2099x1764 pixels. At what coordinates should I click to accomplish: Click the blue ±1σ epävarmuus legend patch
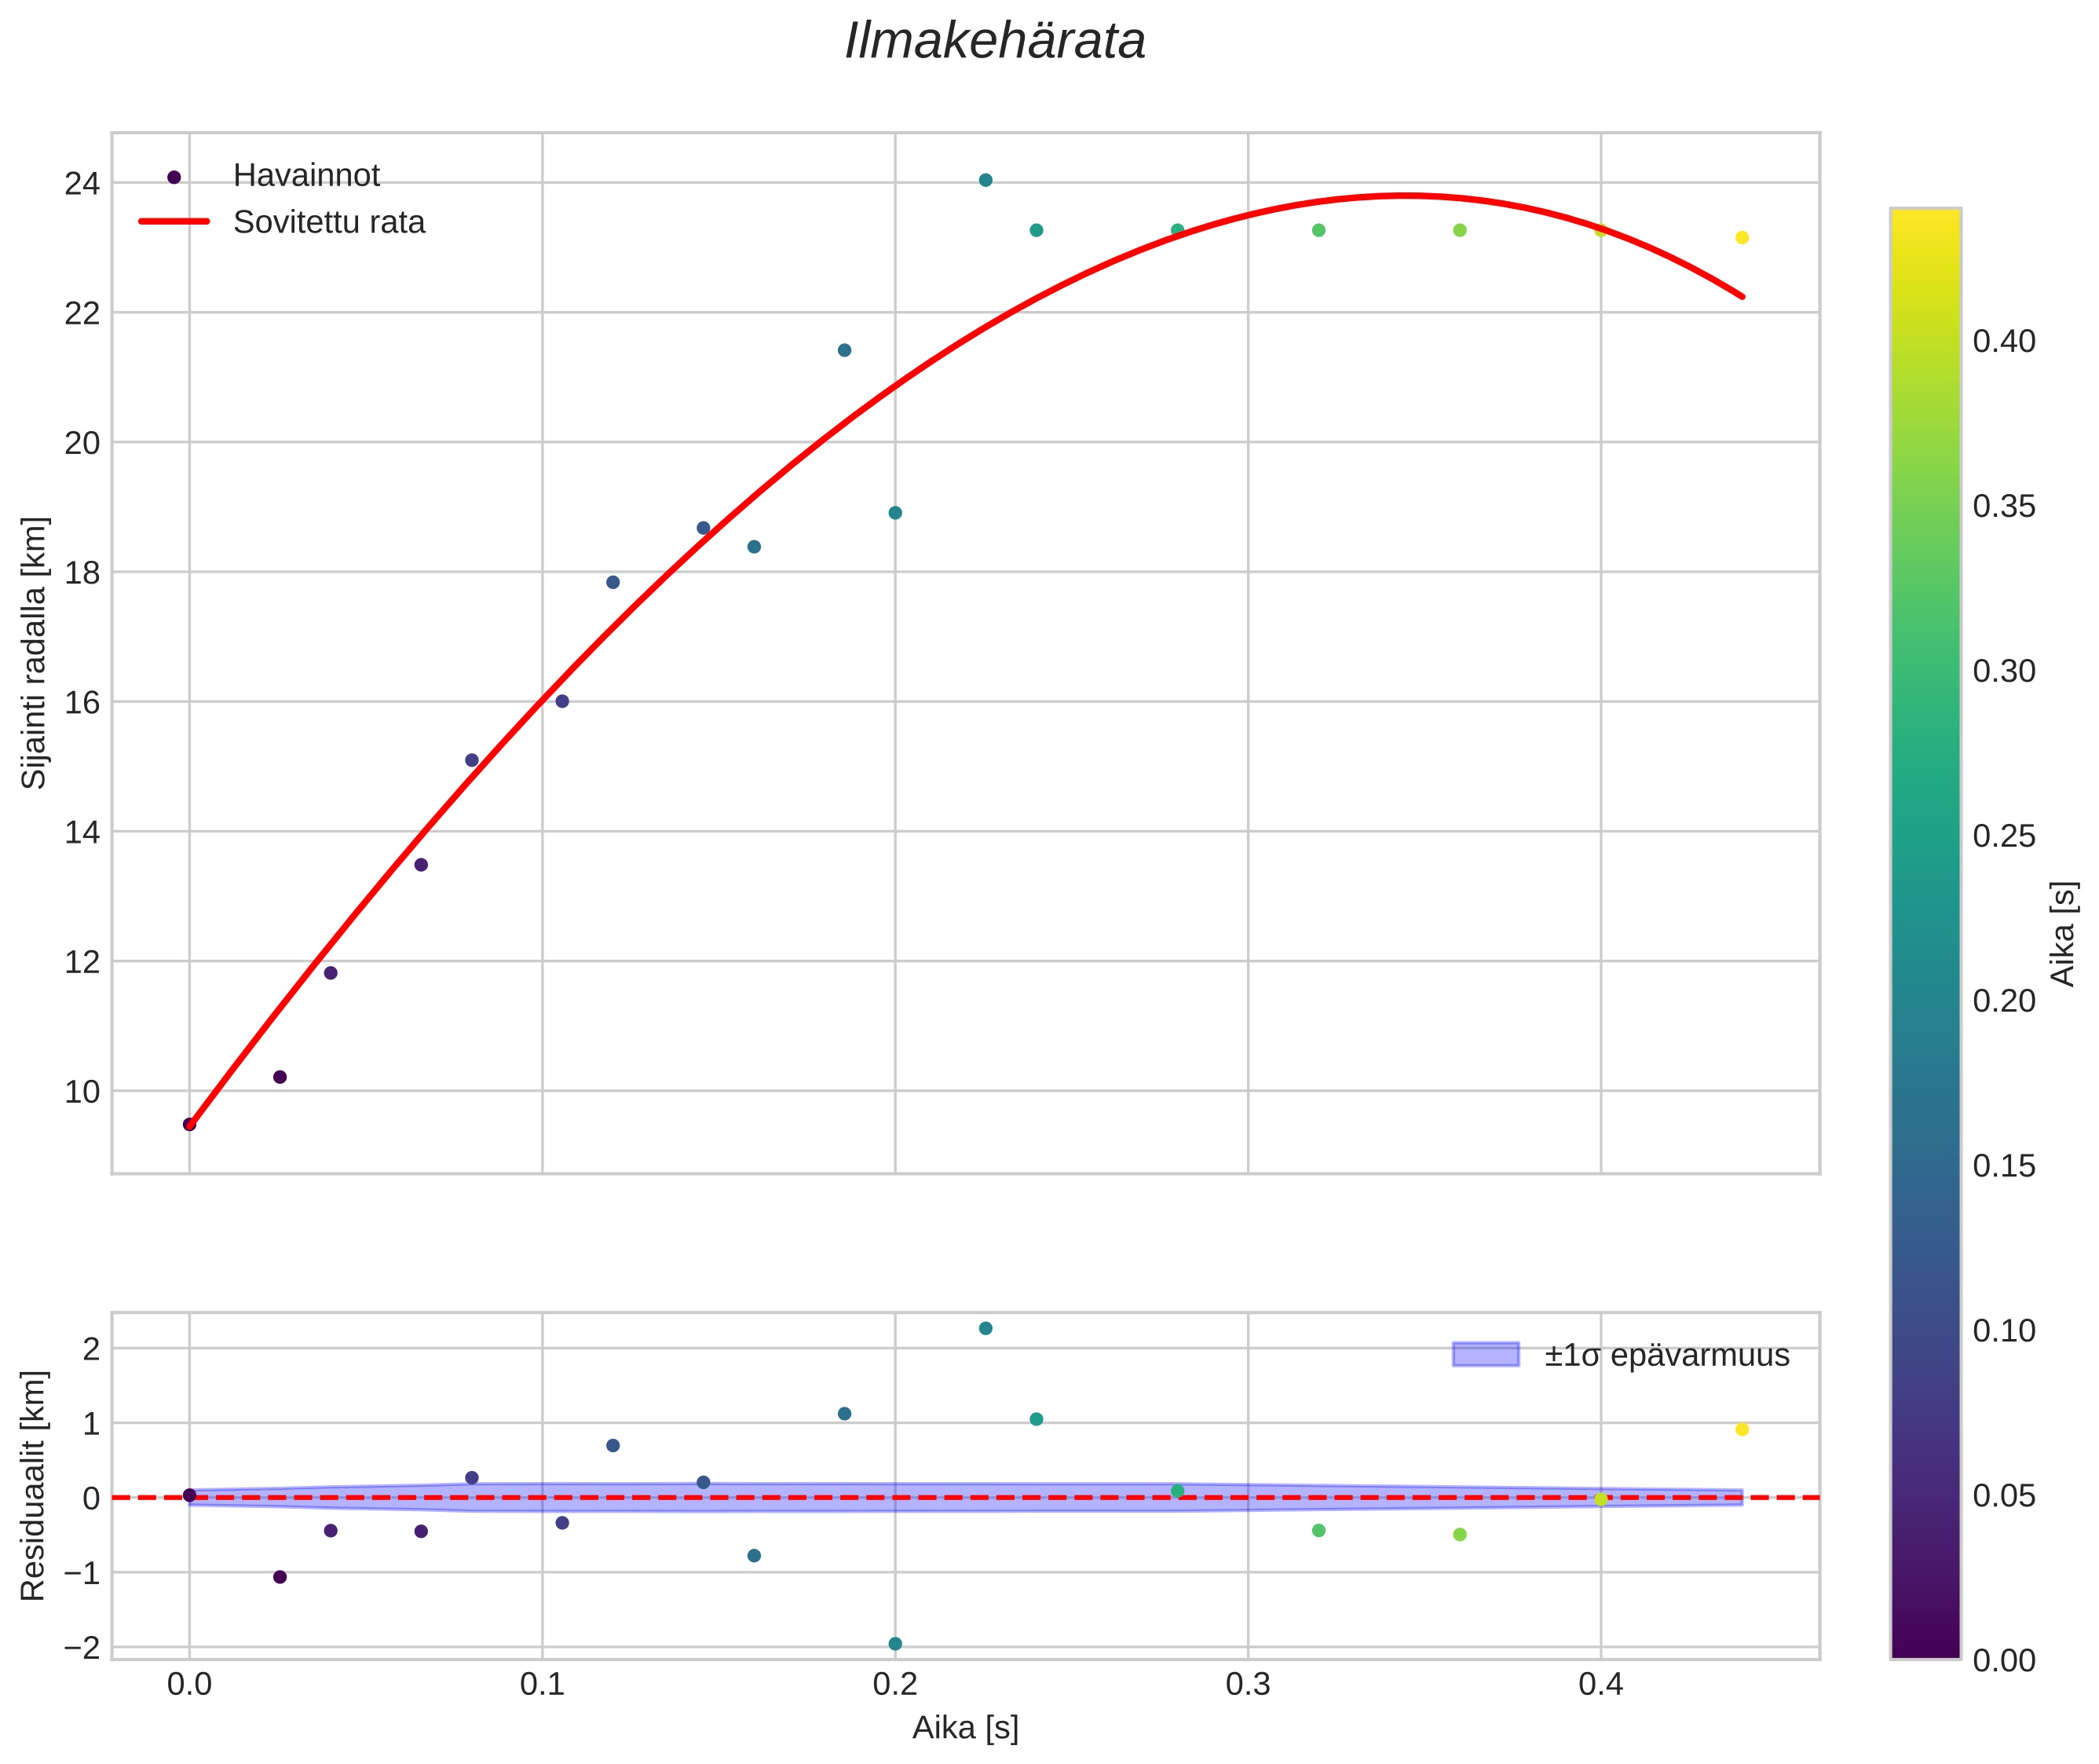[x=1485, y=1355]
